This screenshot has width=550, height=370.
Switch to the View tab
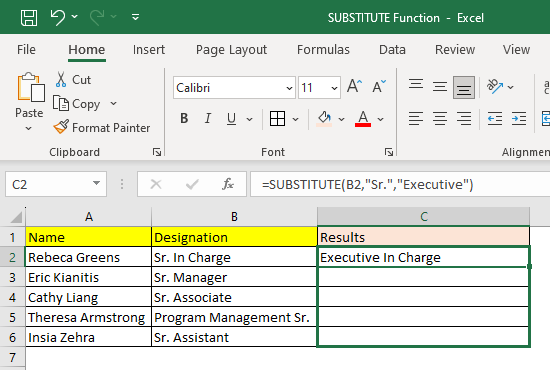point(516,50)
